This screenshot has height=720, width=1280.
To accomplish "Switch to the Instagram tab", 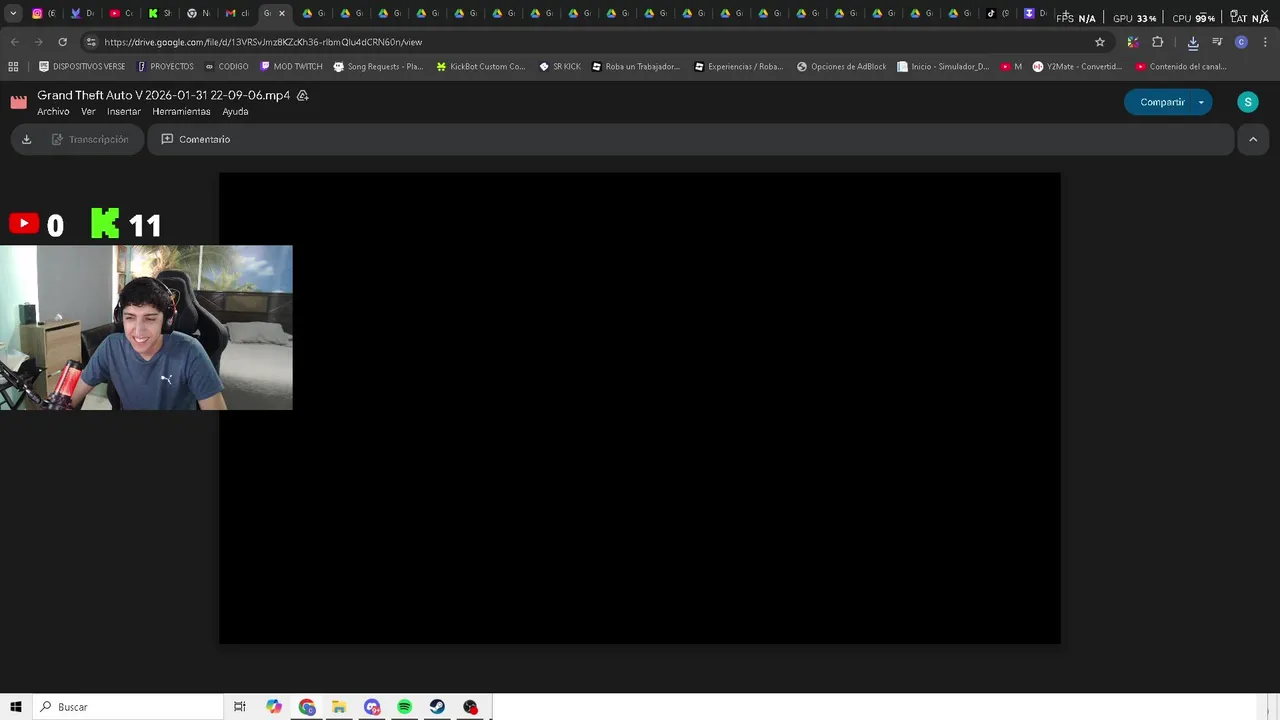I will (x=42, y=13).
